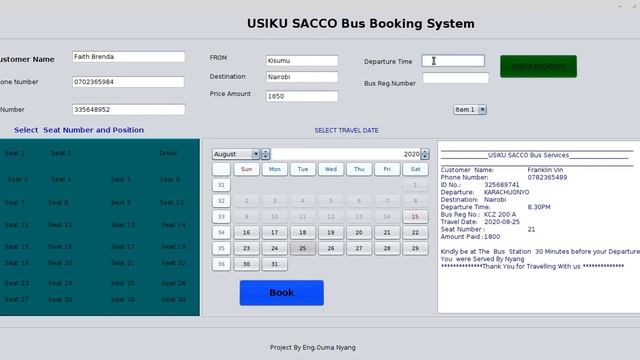The width and height of the screenshot is (640, 360).
Task: Pick August 15 on the calendar
Action: click(x=415, y=217)
